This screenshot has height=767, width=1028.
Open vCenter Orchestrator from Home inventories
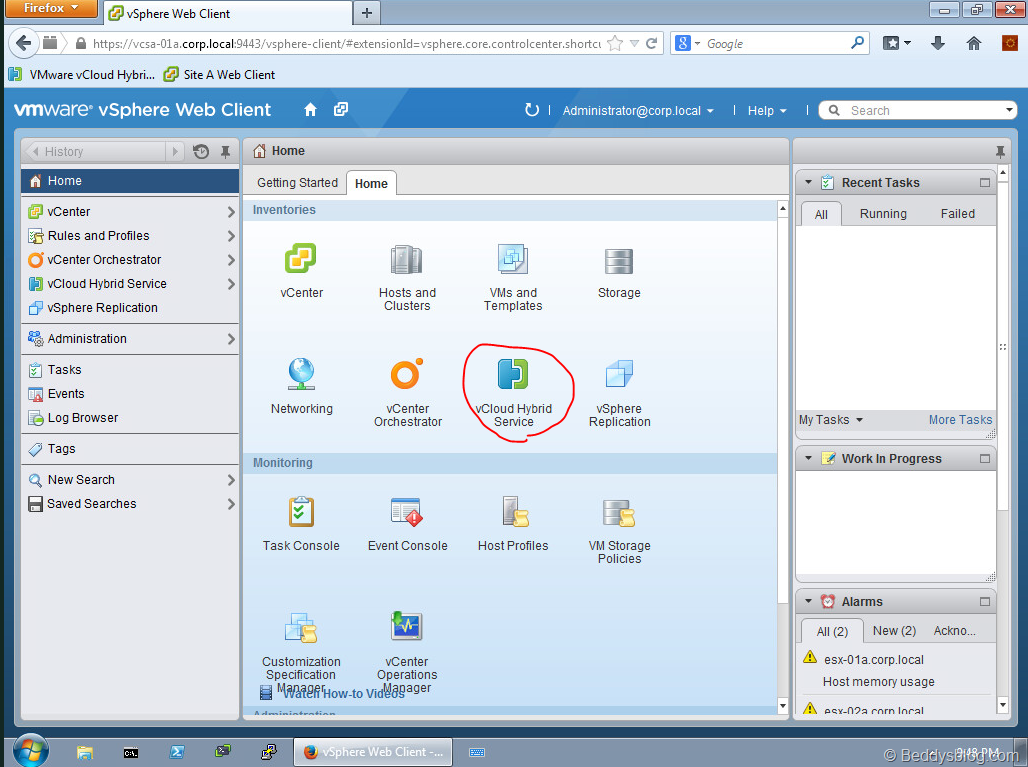tap(406, 374)
